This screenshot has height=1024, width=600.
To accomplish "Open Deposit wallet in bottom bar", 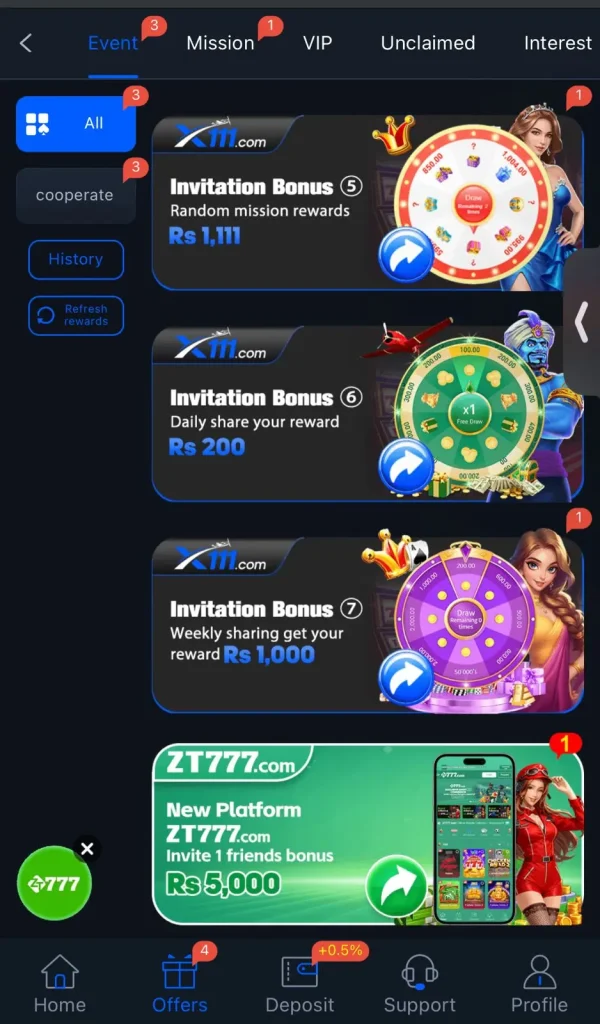I will [300, 984].
